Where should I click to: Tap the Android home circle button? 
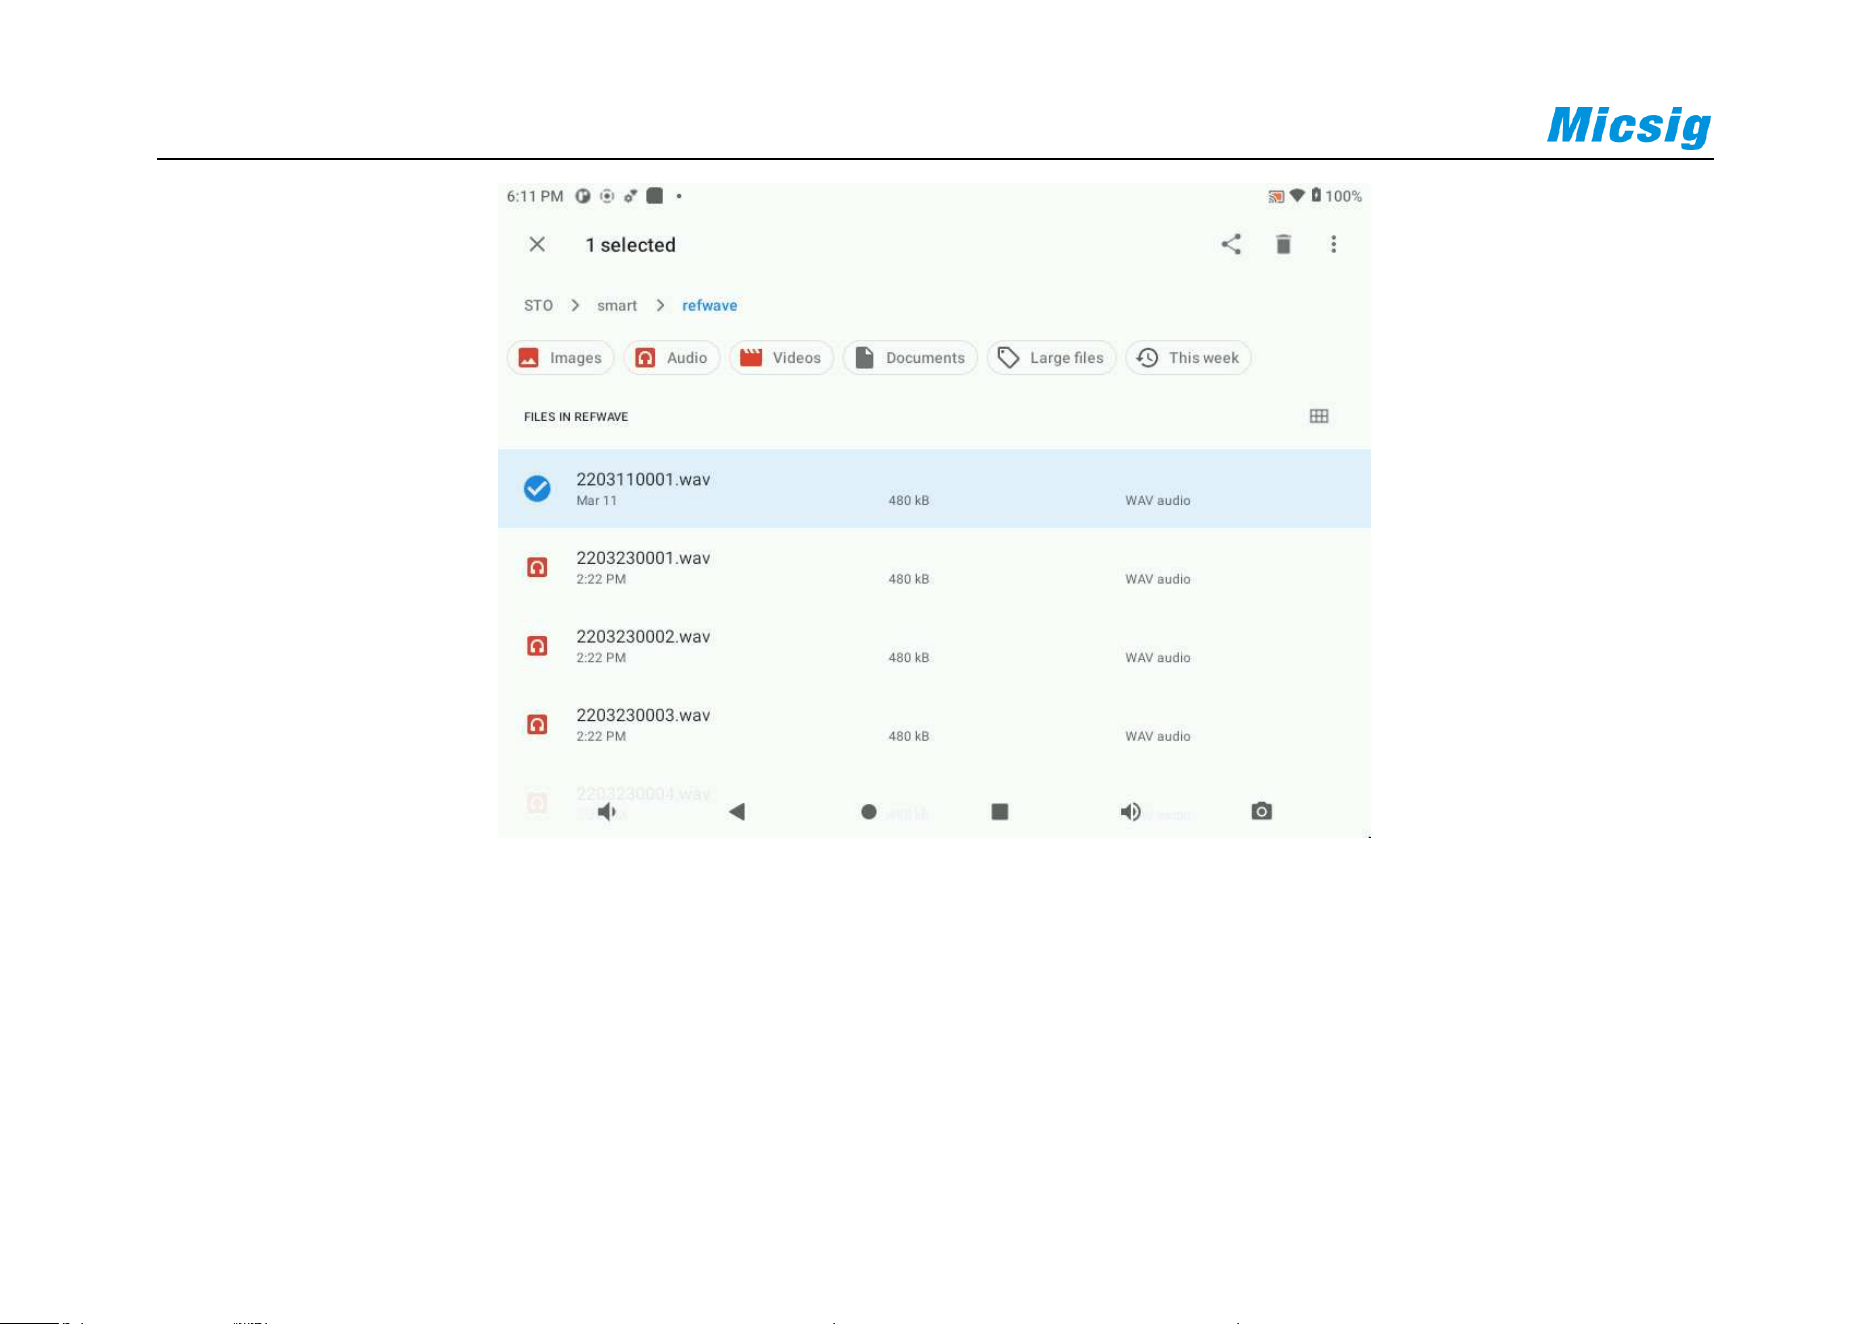pyautogui.click(x=869, y=812)
